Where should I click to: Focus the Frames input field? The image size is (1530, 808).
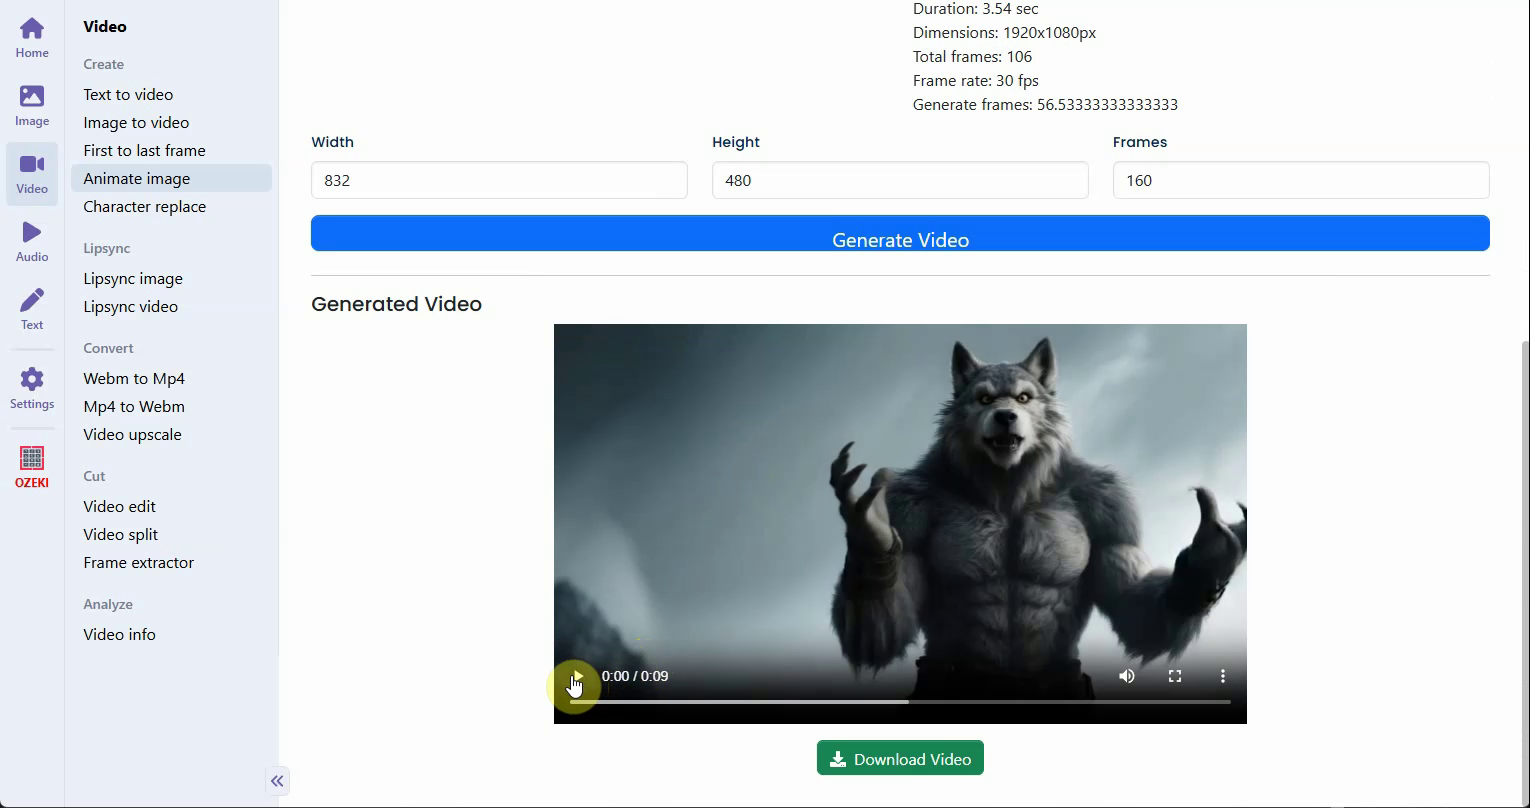pyautogui.click(x=1300, y=180)
